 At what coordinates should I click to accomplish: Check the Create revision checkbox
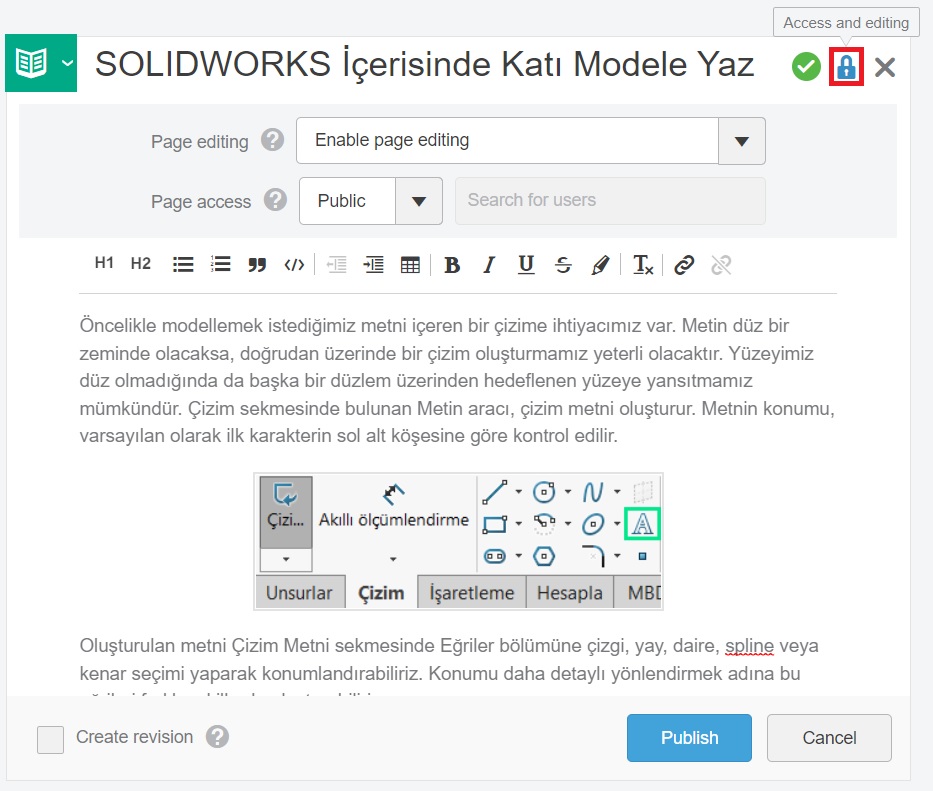tap(50, 739)
